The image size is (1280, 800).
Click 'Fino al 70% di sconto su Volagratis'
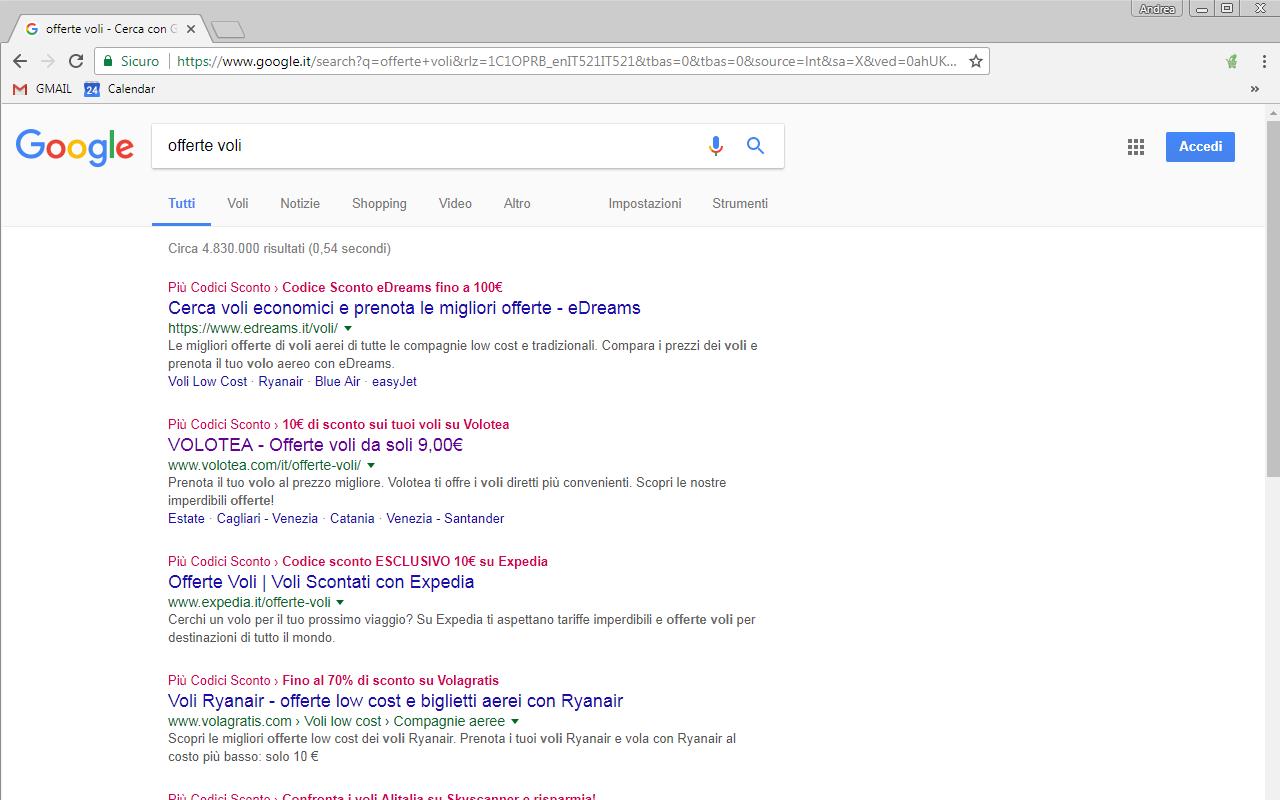(390, 680)
